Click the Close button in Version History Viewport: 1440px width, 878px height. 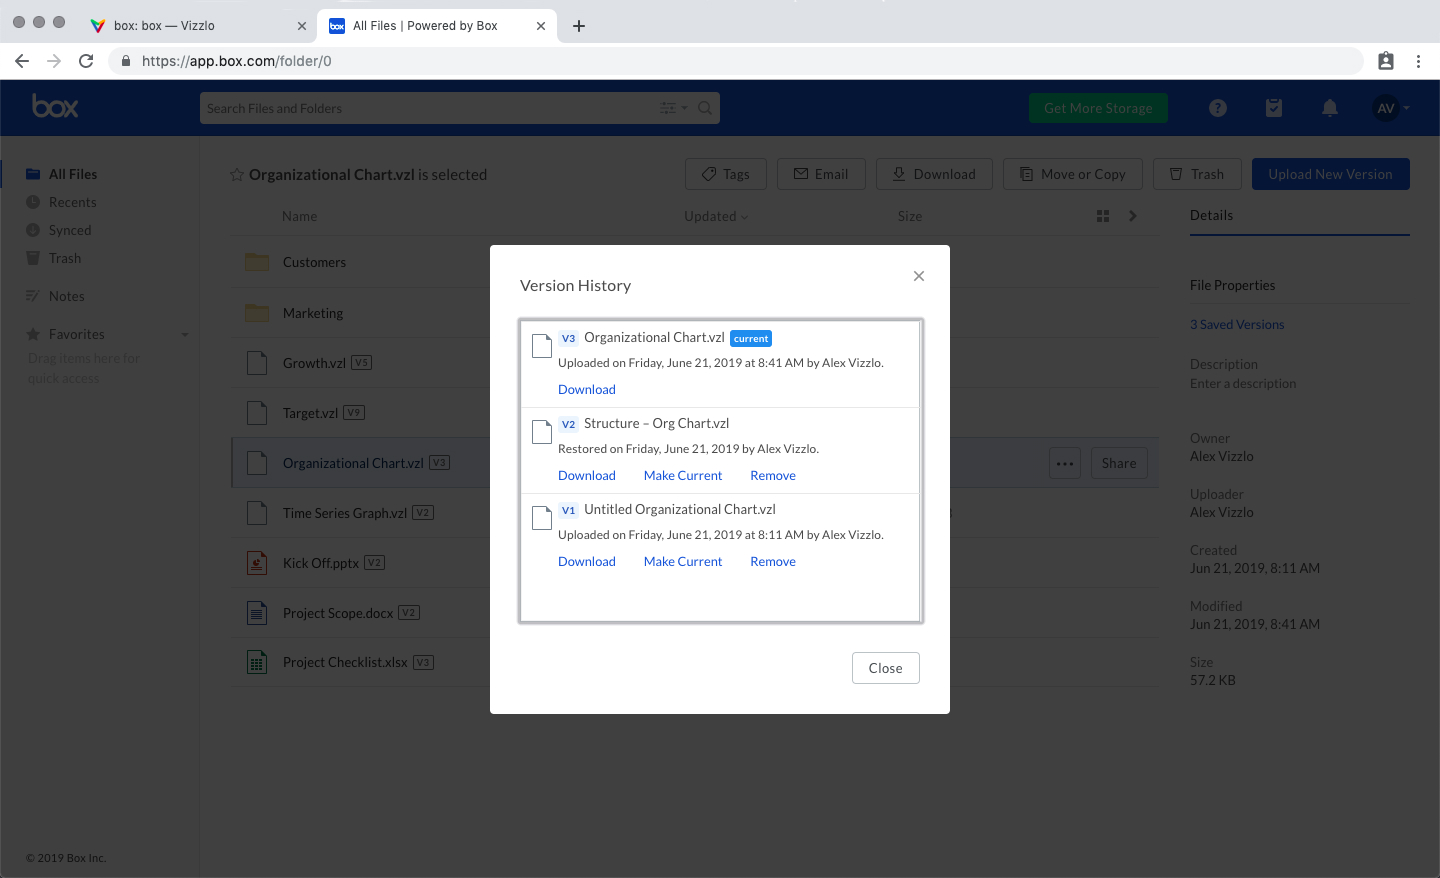coord(885,668)
